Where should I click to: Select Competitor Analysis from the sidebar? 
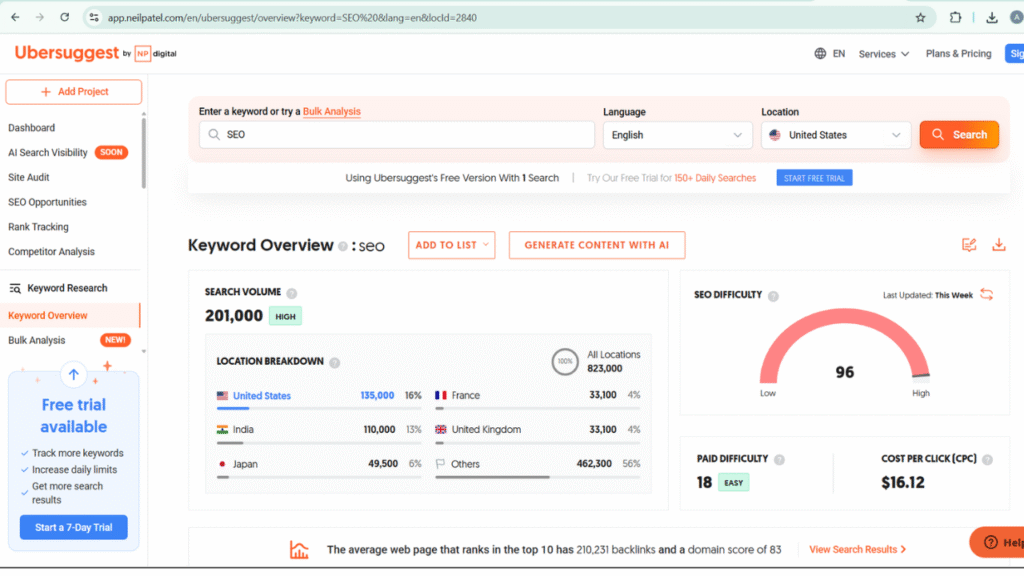51,252
